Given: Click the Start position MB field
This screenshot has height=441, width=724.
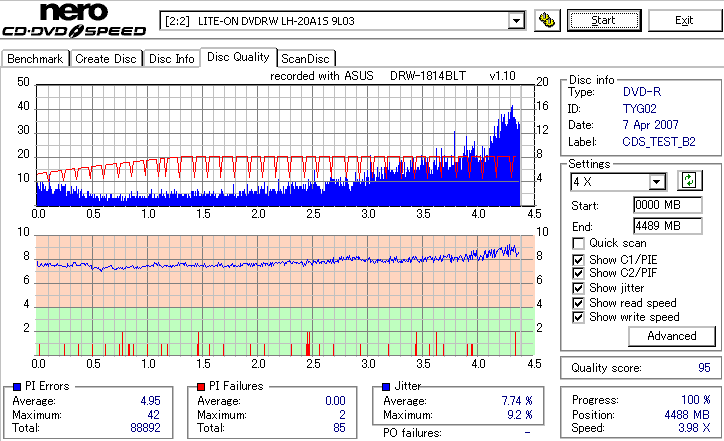Looking at the screenshot, I should click(668, 205).
